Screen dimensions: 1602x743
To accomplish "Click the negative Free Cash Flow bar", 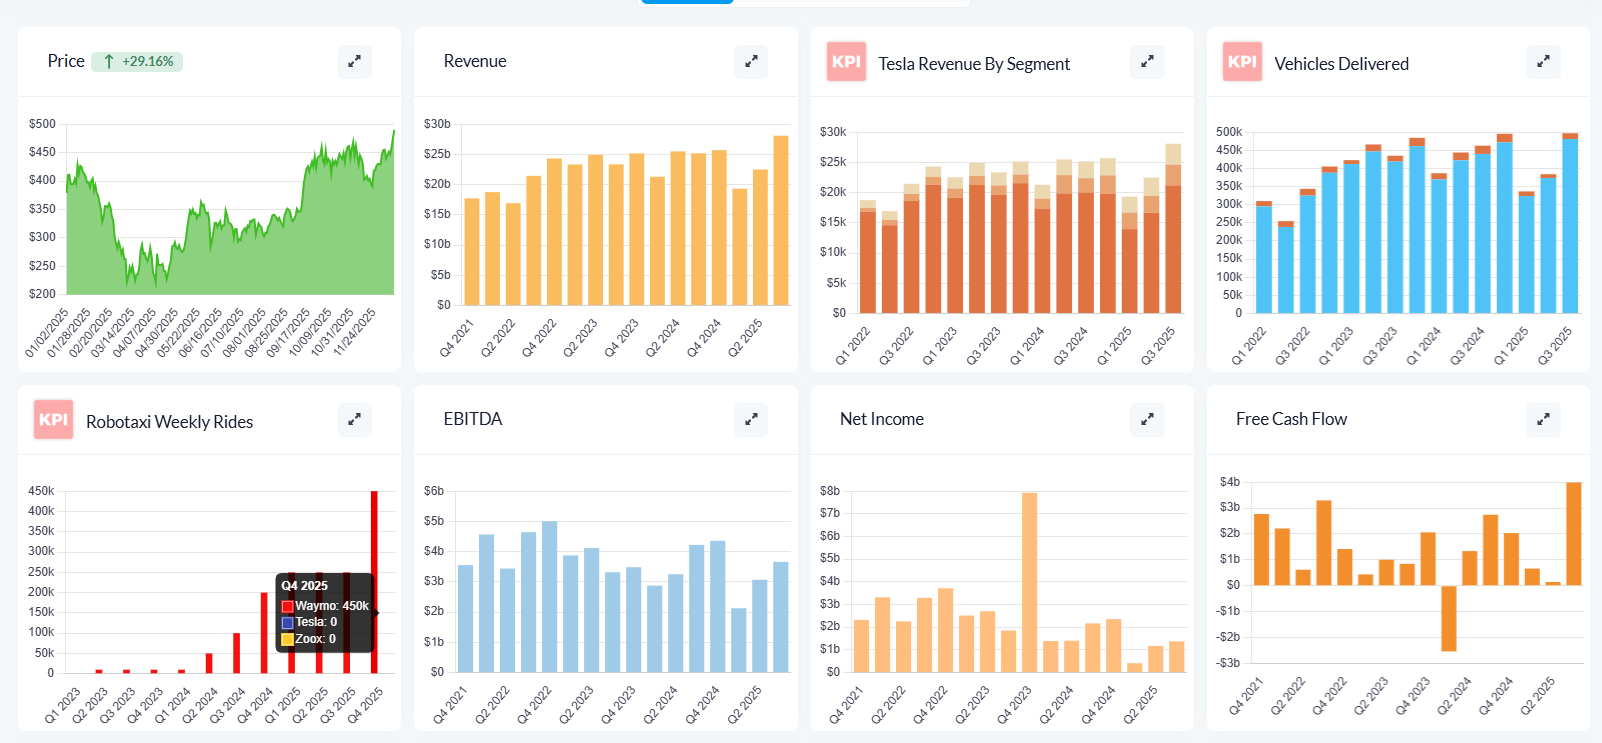I will pyautogui.click(x=1448, y=618).
